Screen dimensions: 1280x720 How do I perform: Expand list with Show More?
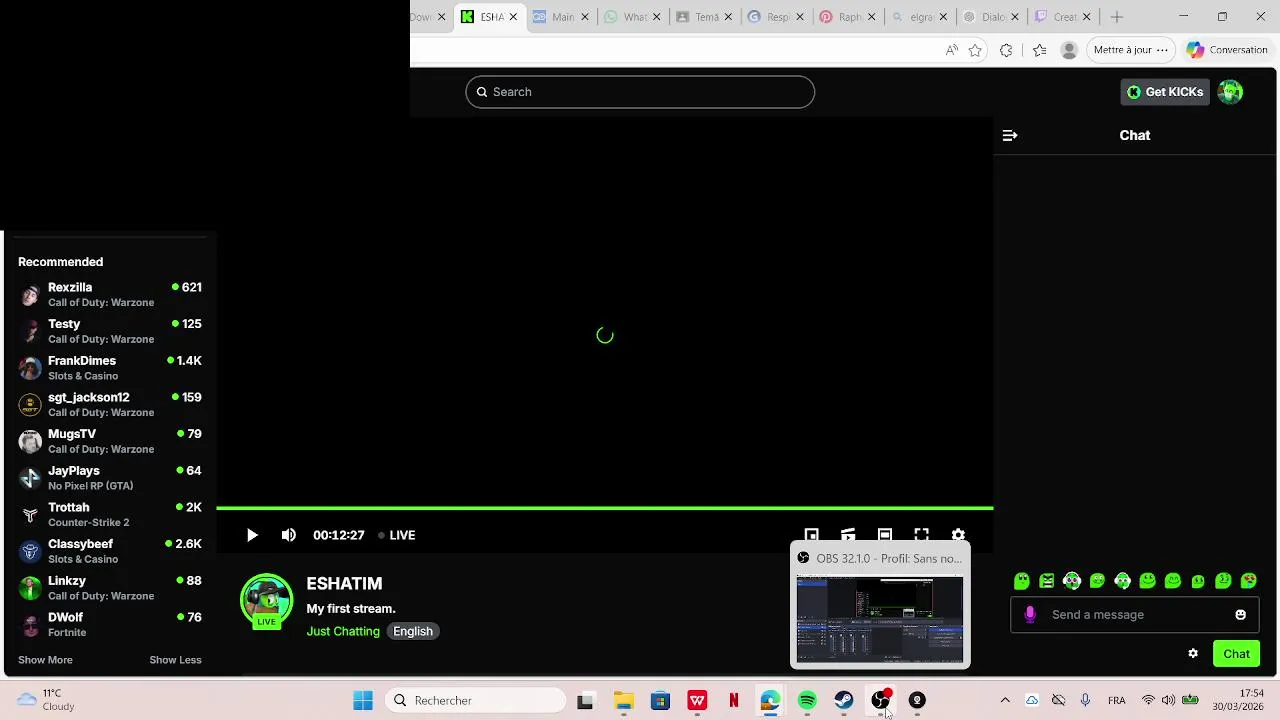(x=45, y=660)
